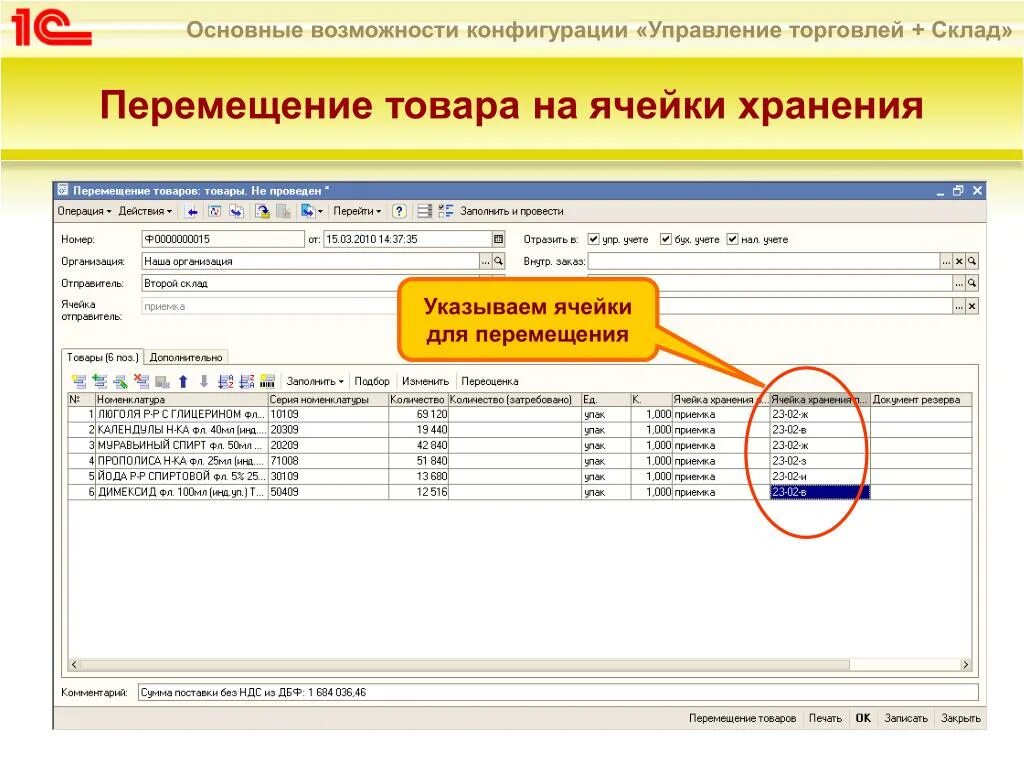Screen dimensions: 1024x768
Task: Open dropdown arrow beside create-based-on icon
Action: click(x=320, y=212)
